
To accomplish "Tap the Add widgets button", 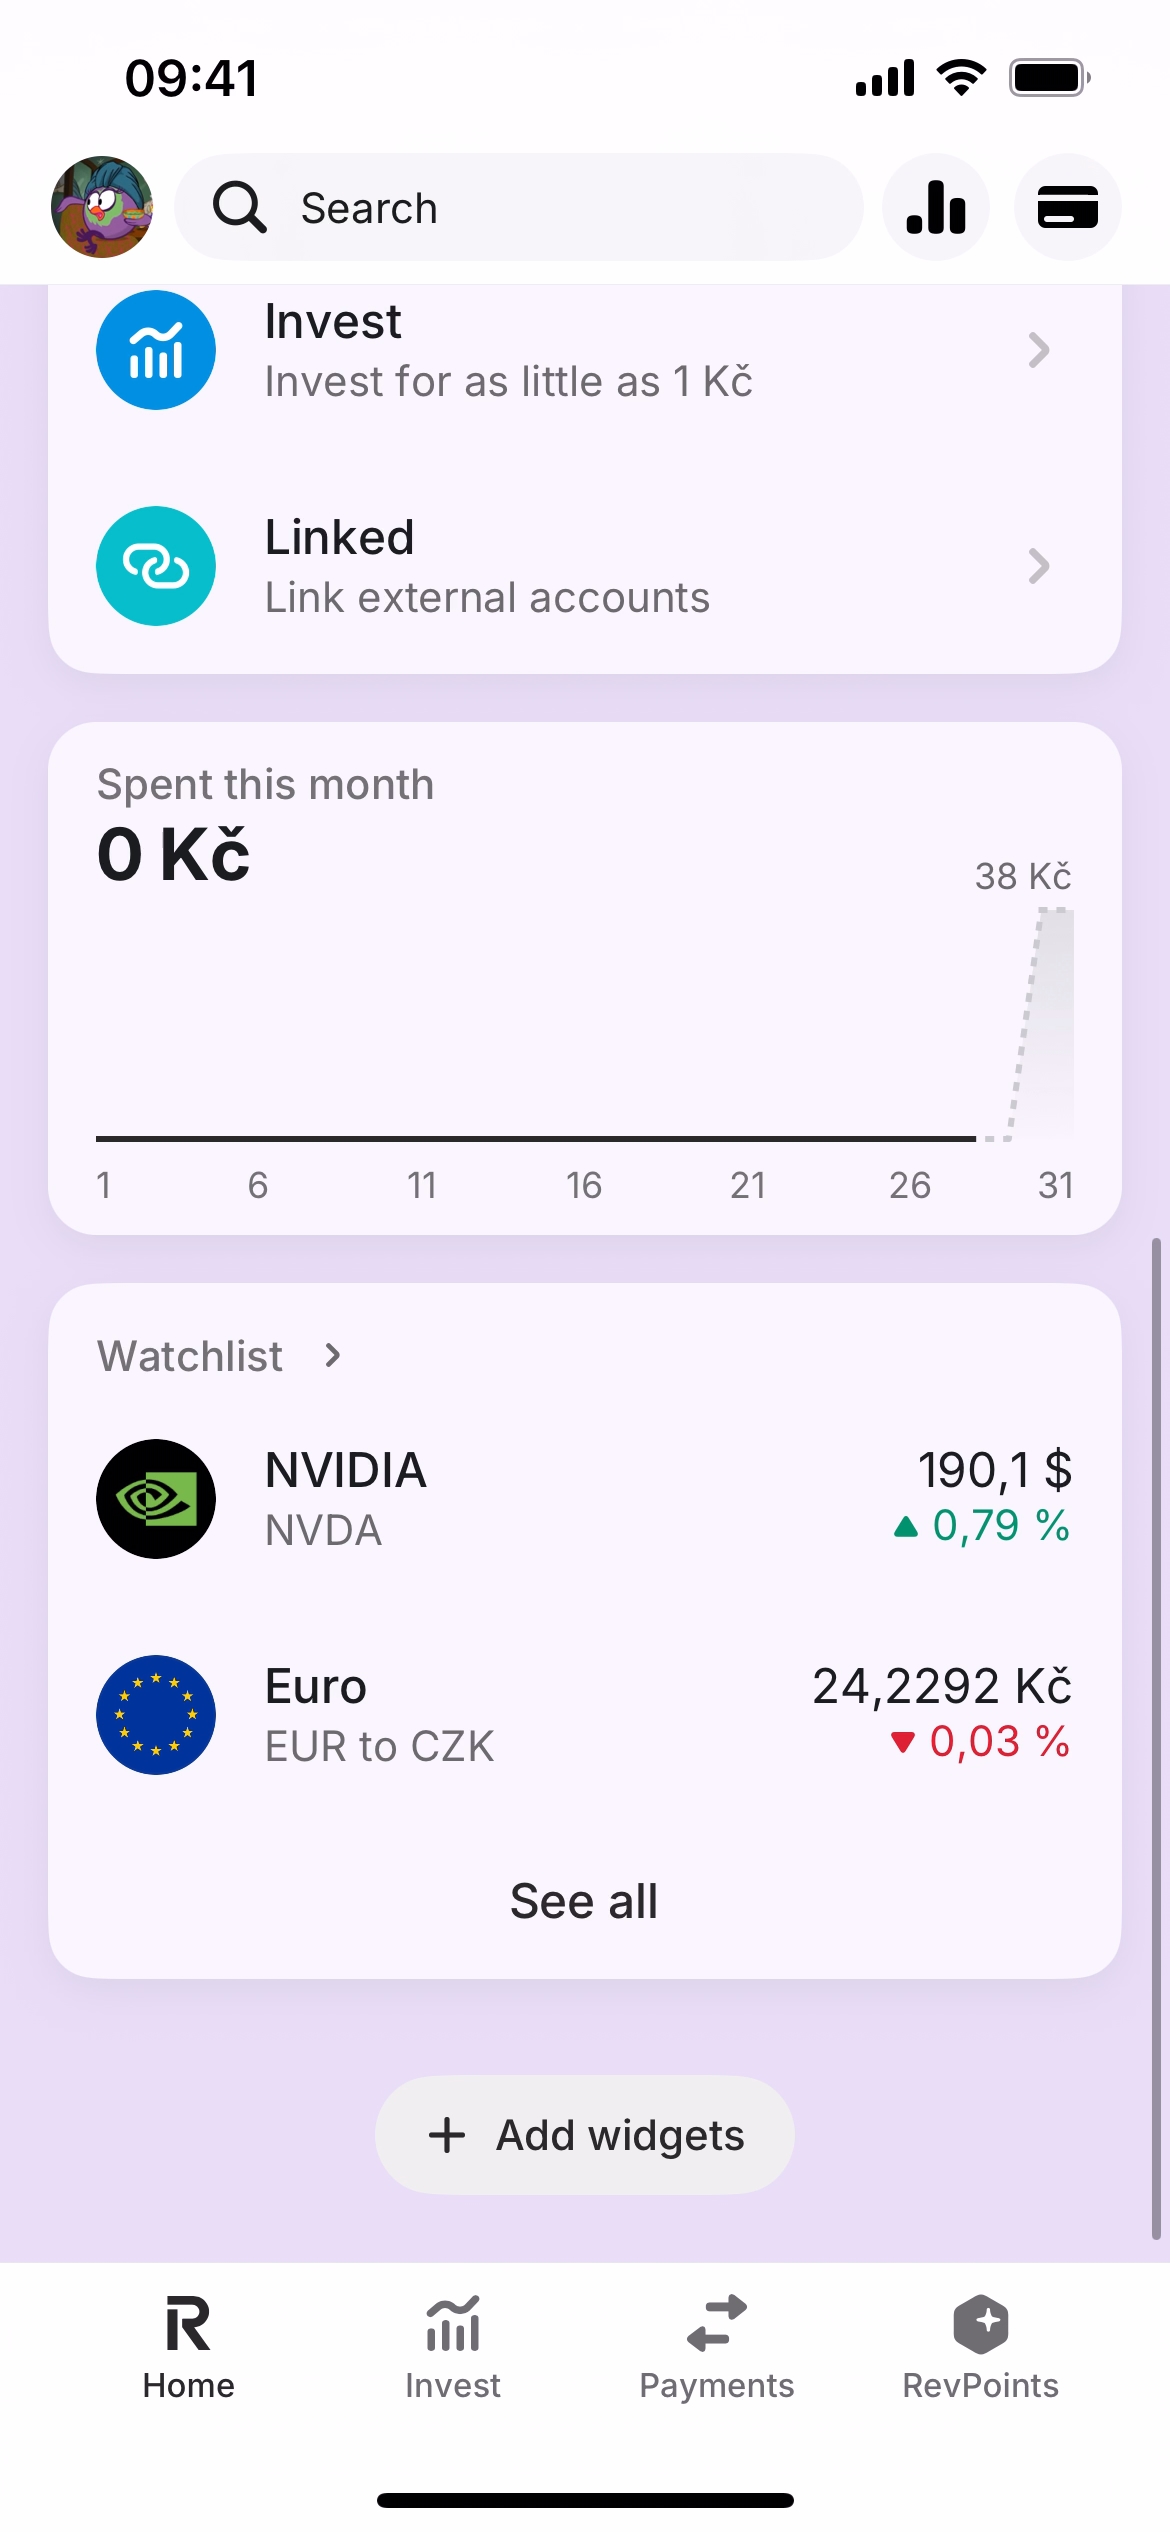I will point(585,2135).
